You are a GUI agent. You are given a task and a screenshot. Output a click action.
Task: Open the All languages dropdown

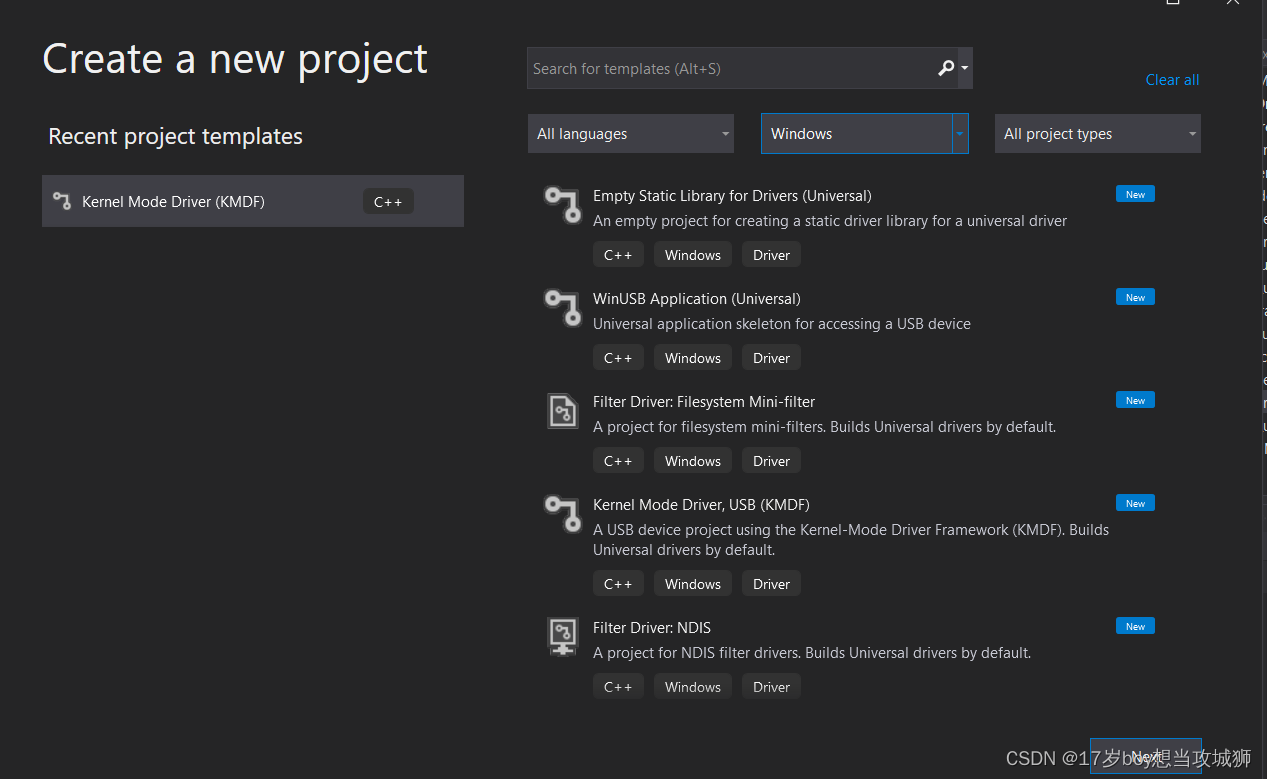[x=630, y=133]
